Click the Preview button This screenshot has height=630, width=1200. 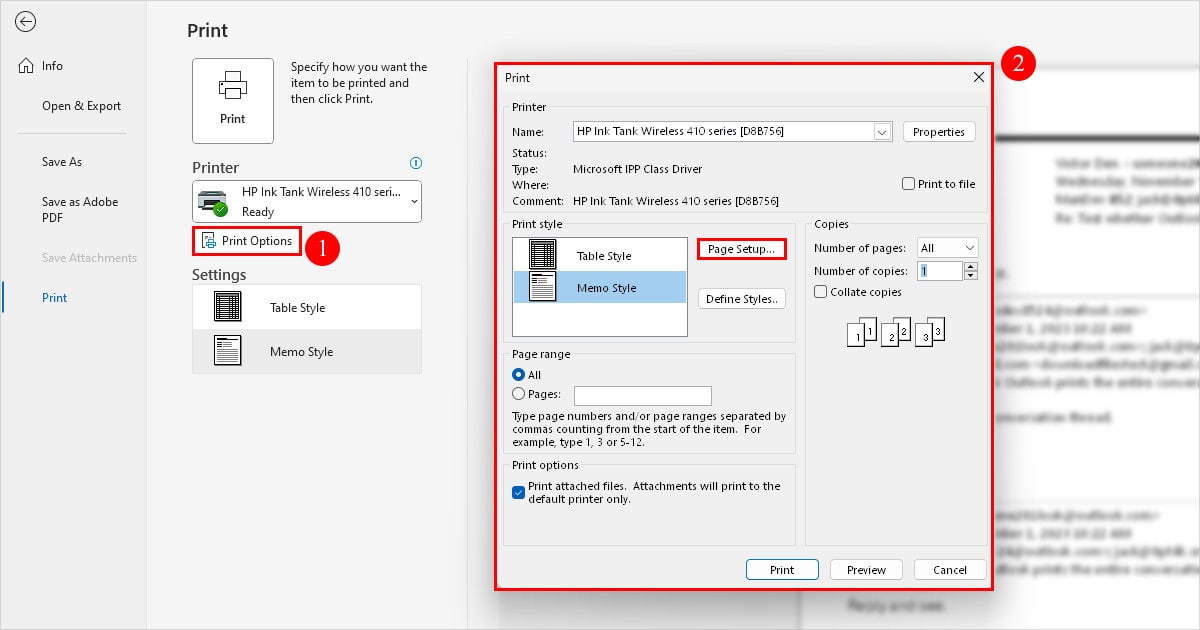pyautogui.click(x=866, y=570)
